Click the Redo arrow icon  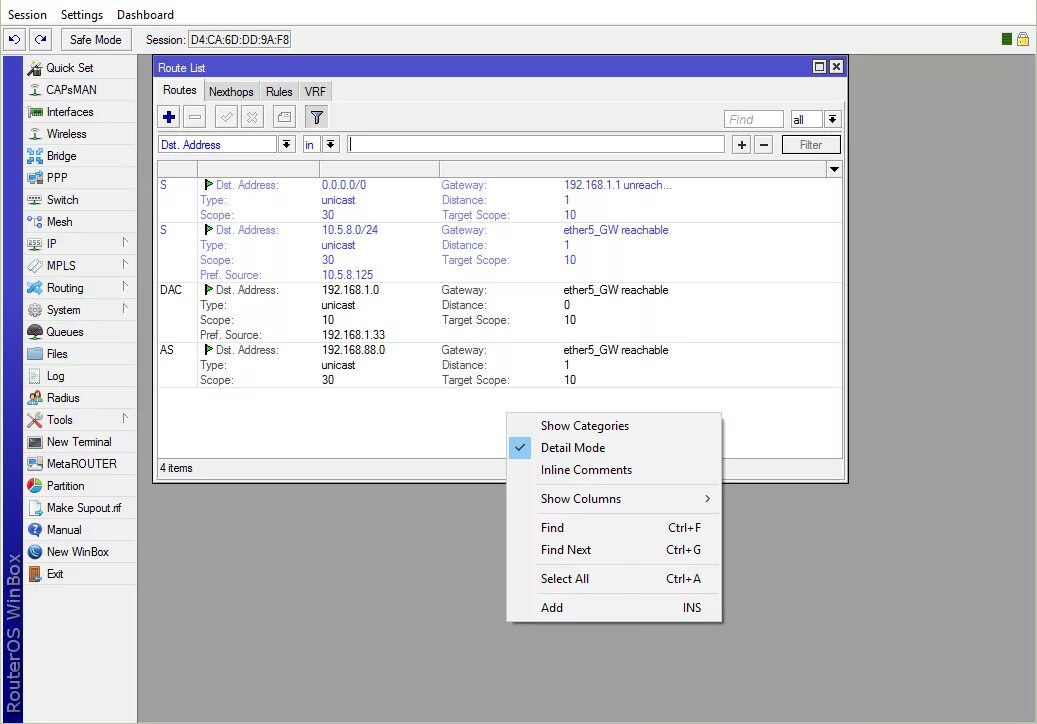[40, 40]
